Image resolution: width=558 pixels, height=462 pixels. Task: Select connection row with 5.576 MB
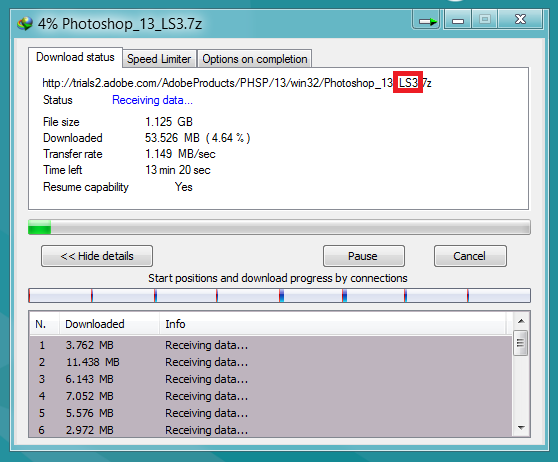[271, 413]
